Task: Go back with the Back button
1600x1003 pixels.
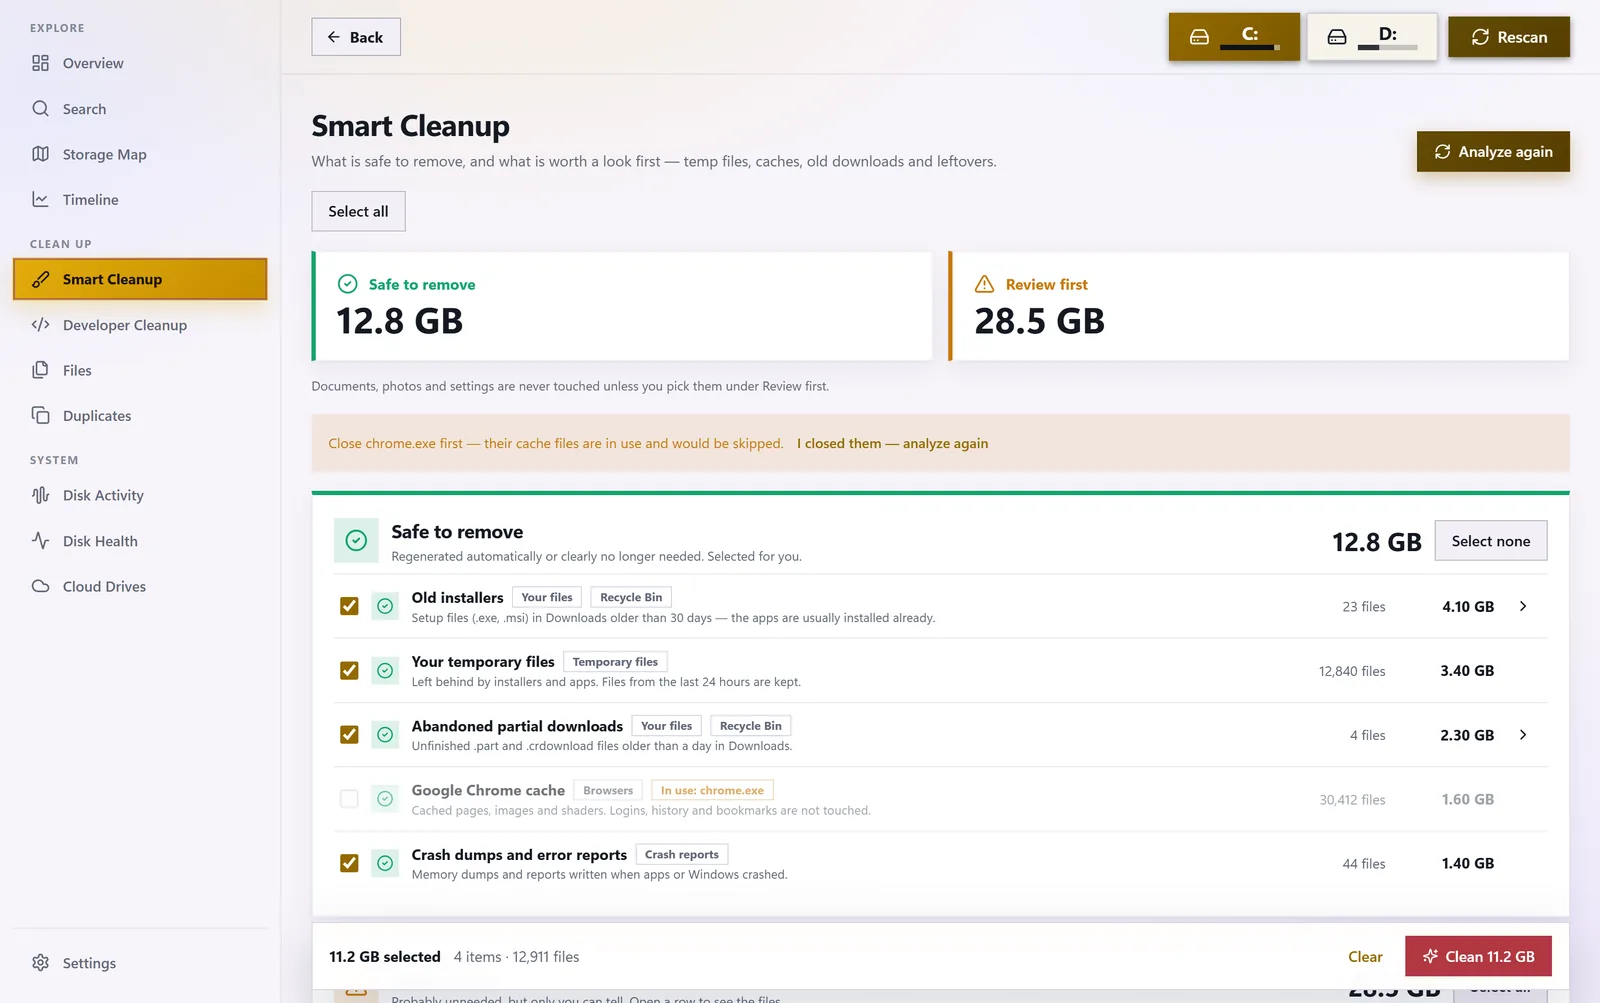Action: point(356,37)
